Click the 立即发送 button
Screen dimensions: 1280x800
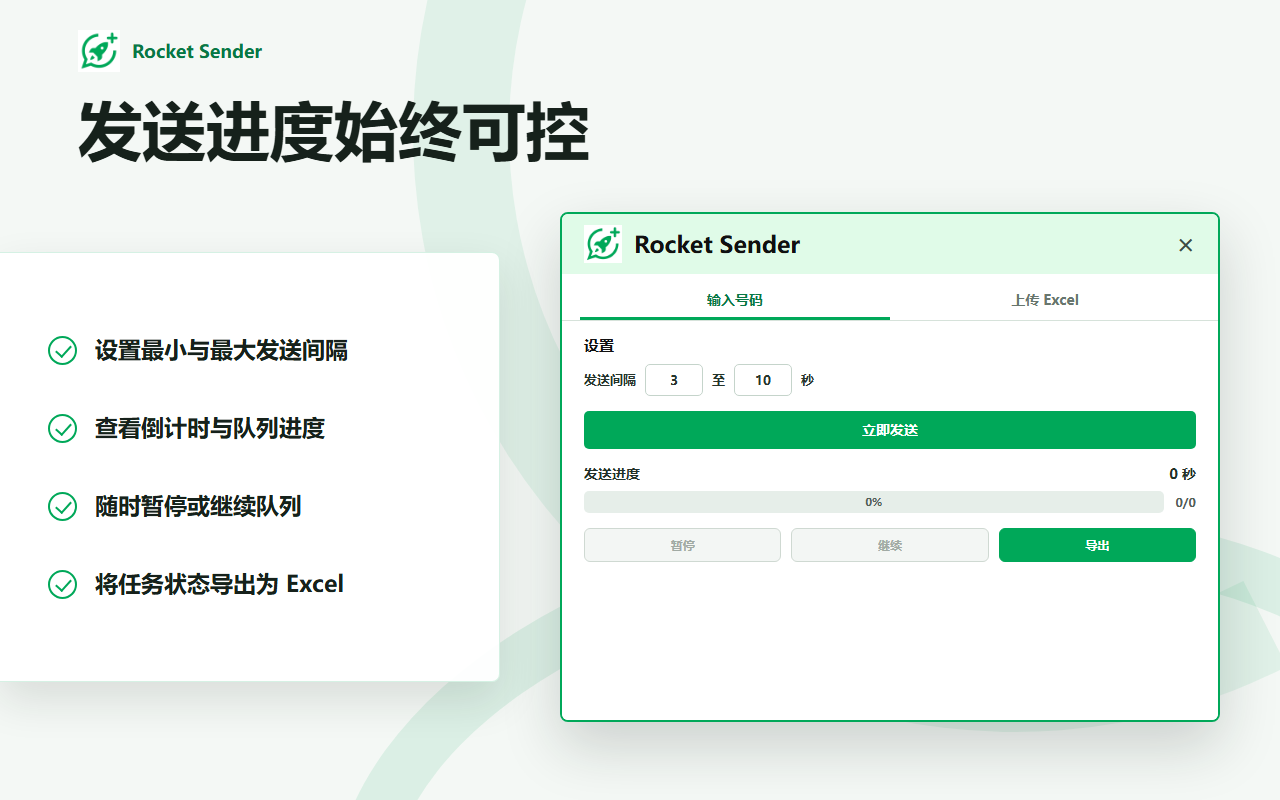tap(890, 430)
